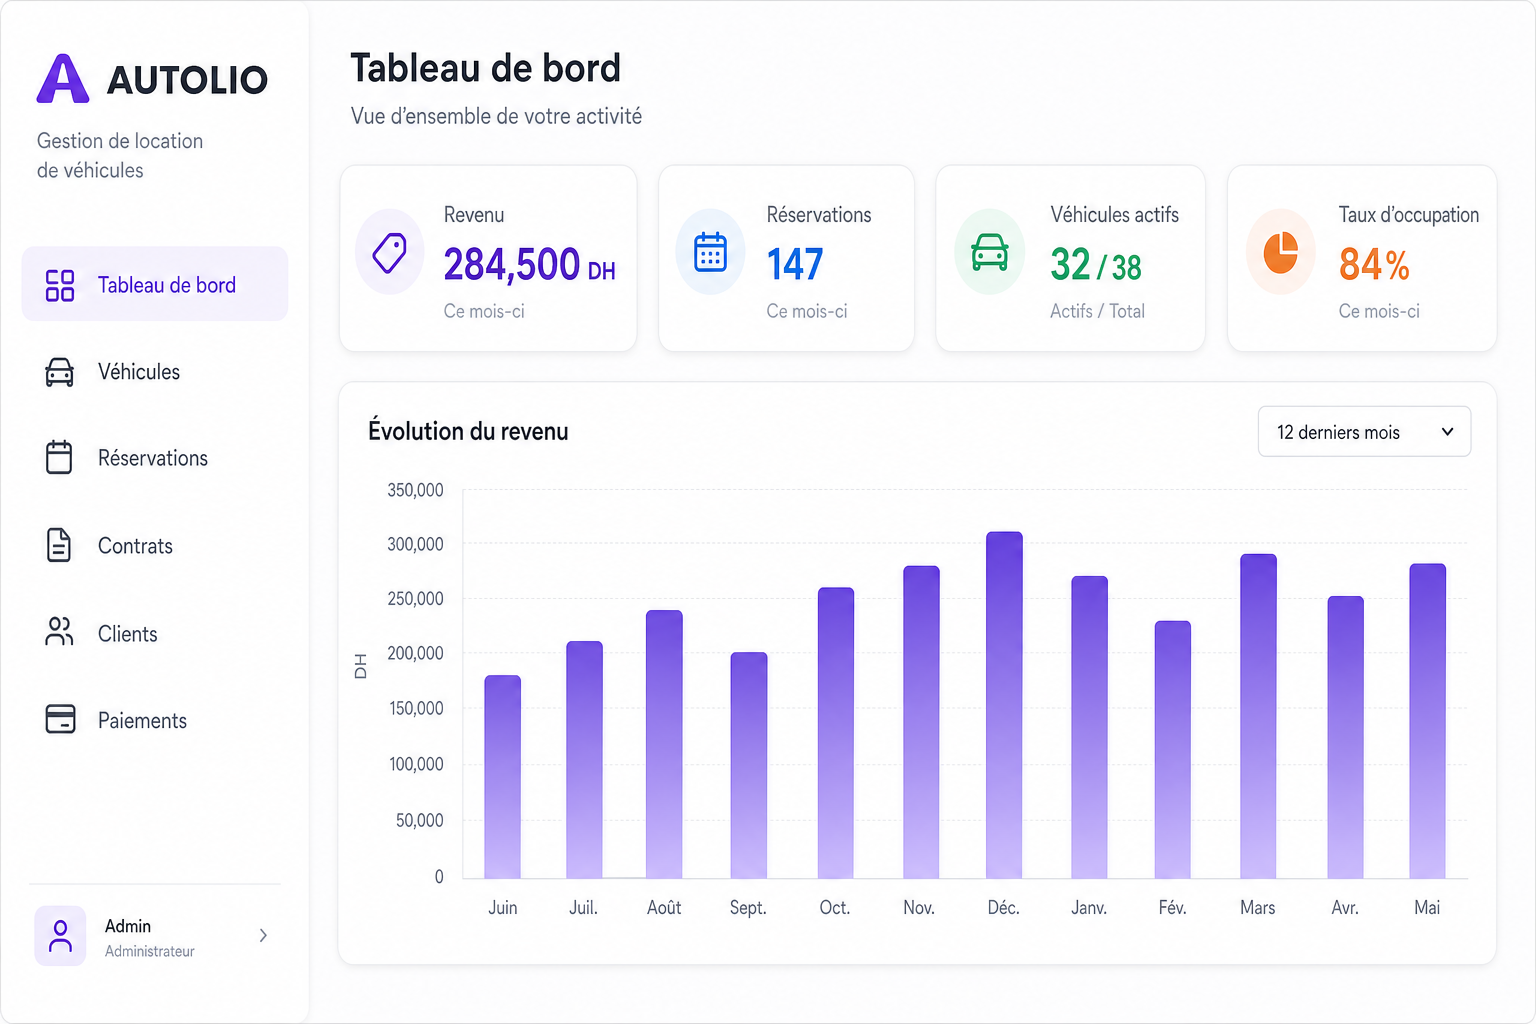
Task: Click the blue calendar icon in Réservations card
Action: click(710, 252)
